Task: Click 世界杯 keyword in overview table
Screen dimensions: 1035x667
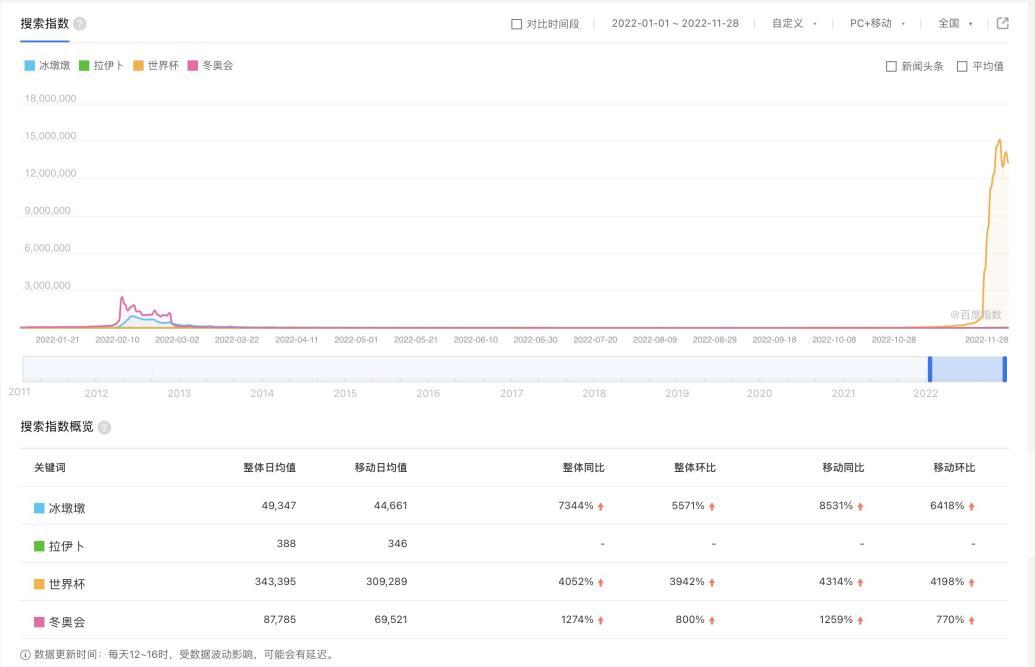Action: (x=67, y=584)
